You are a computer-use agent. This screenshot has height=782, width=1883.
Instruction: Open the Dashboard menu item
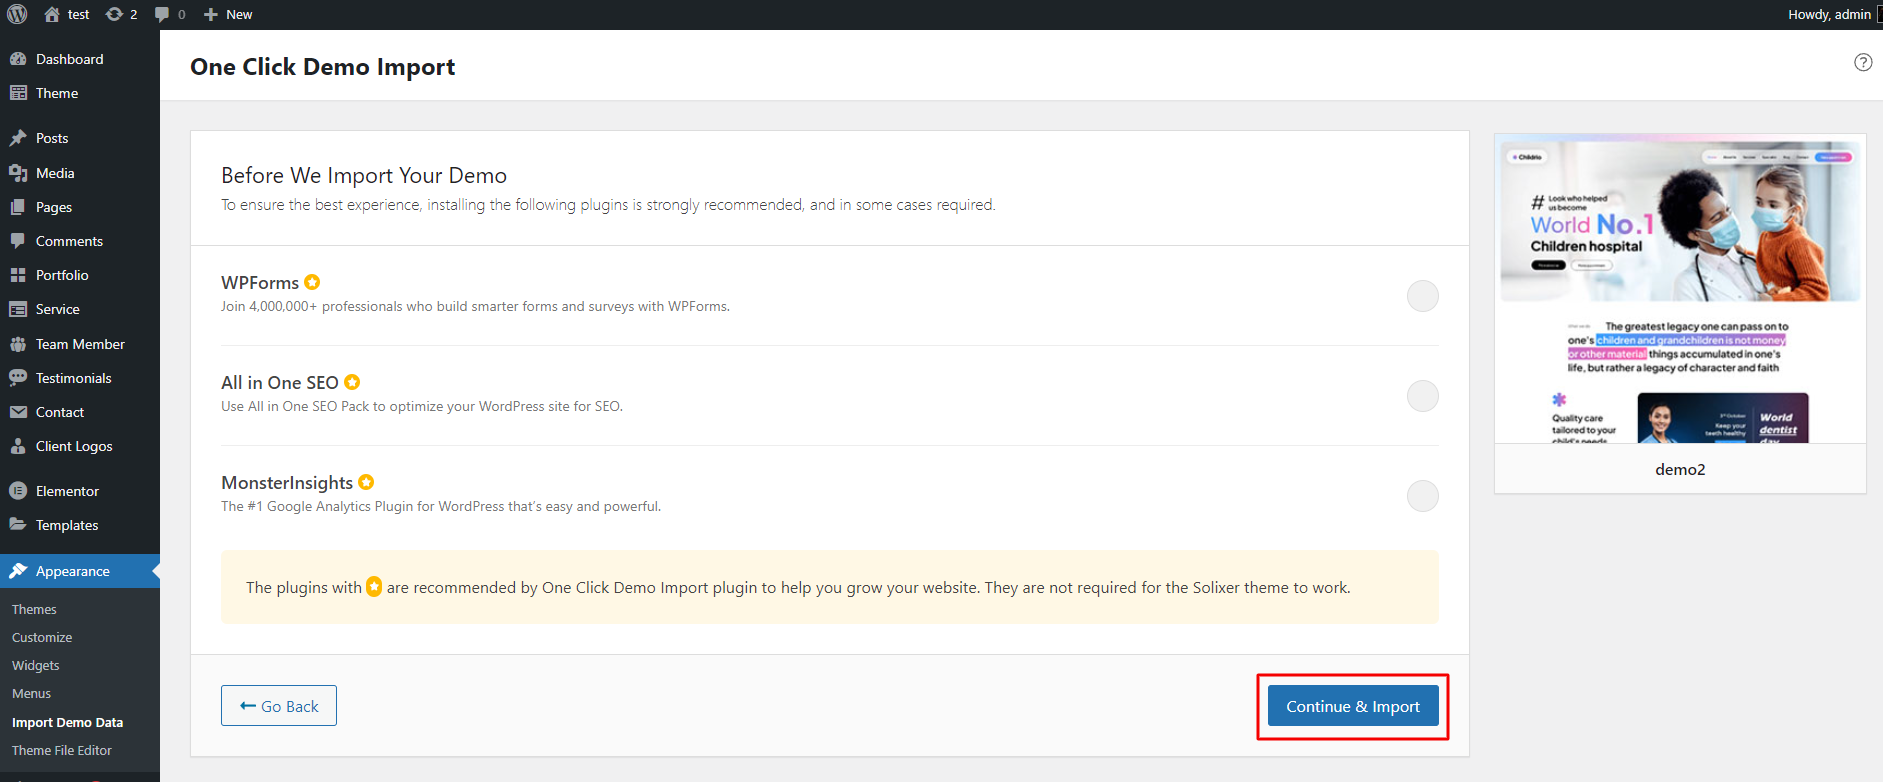pos(80,59)
